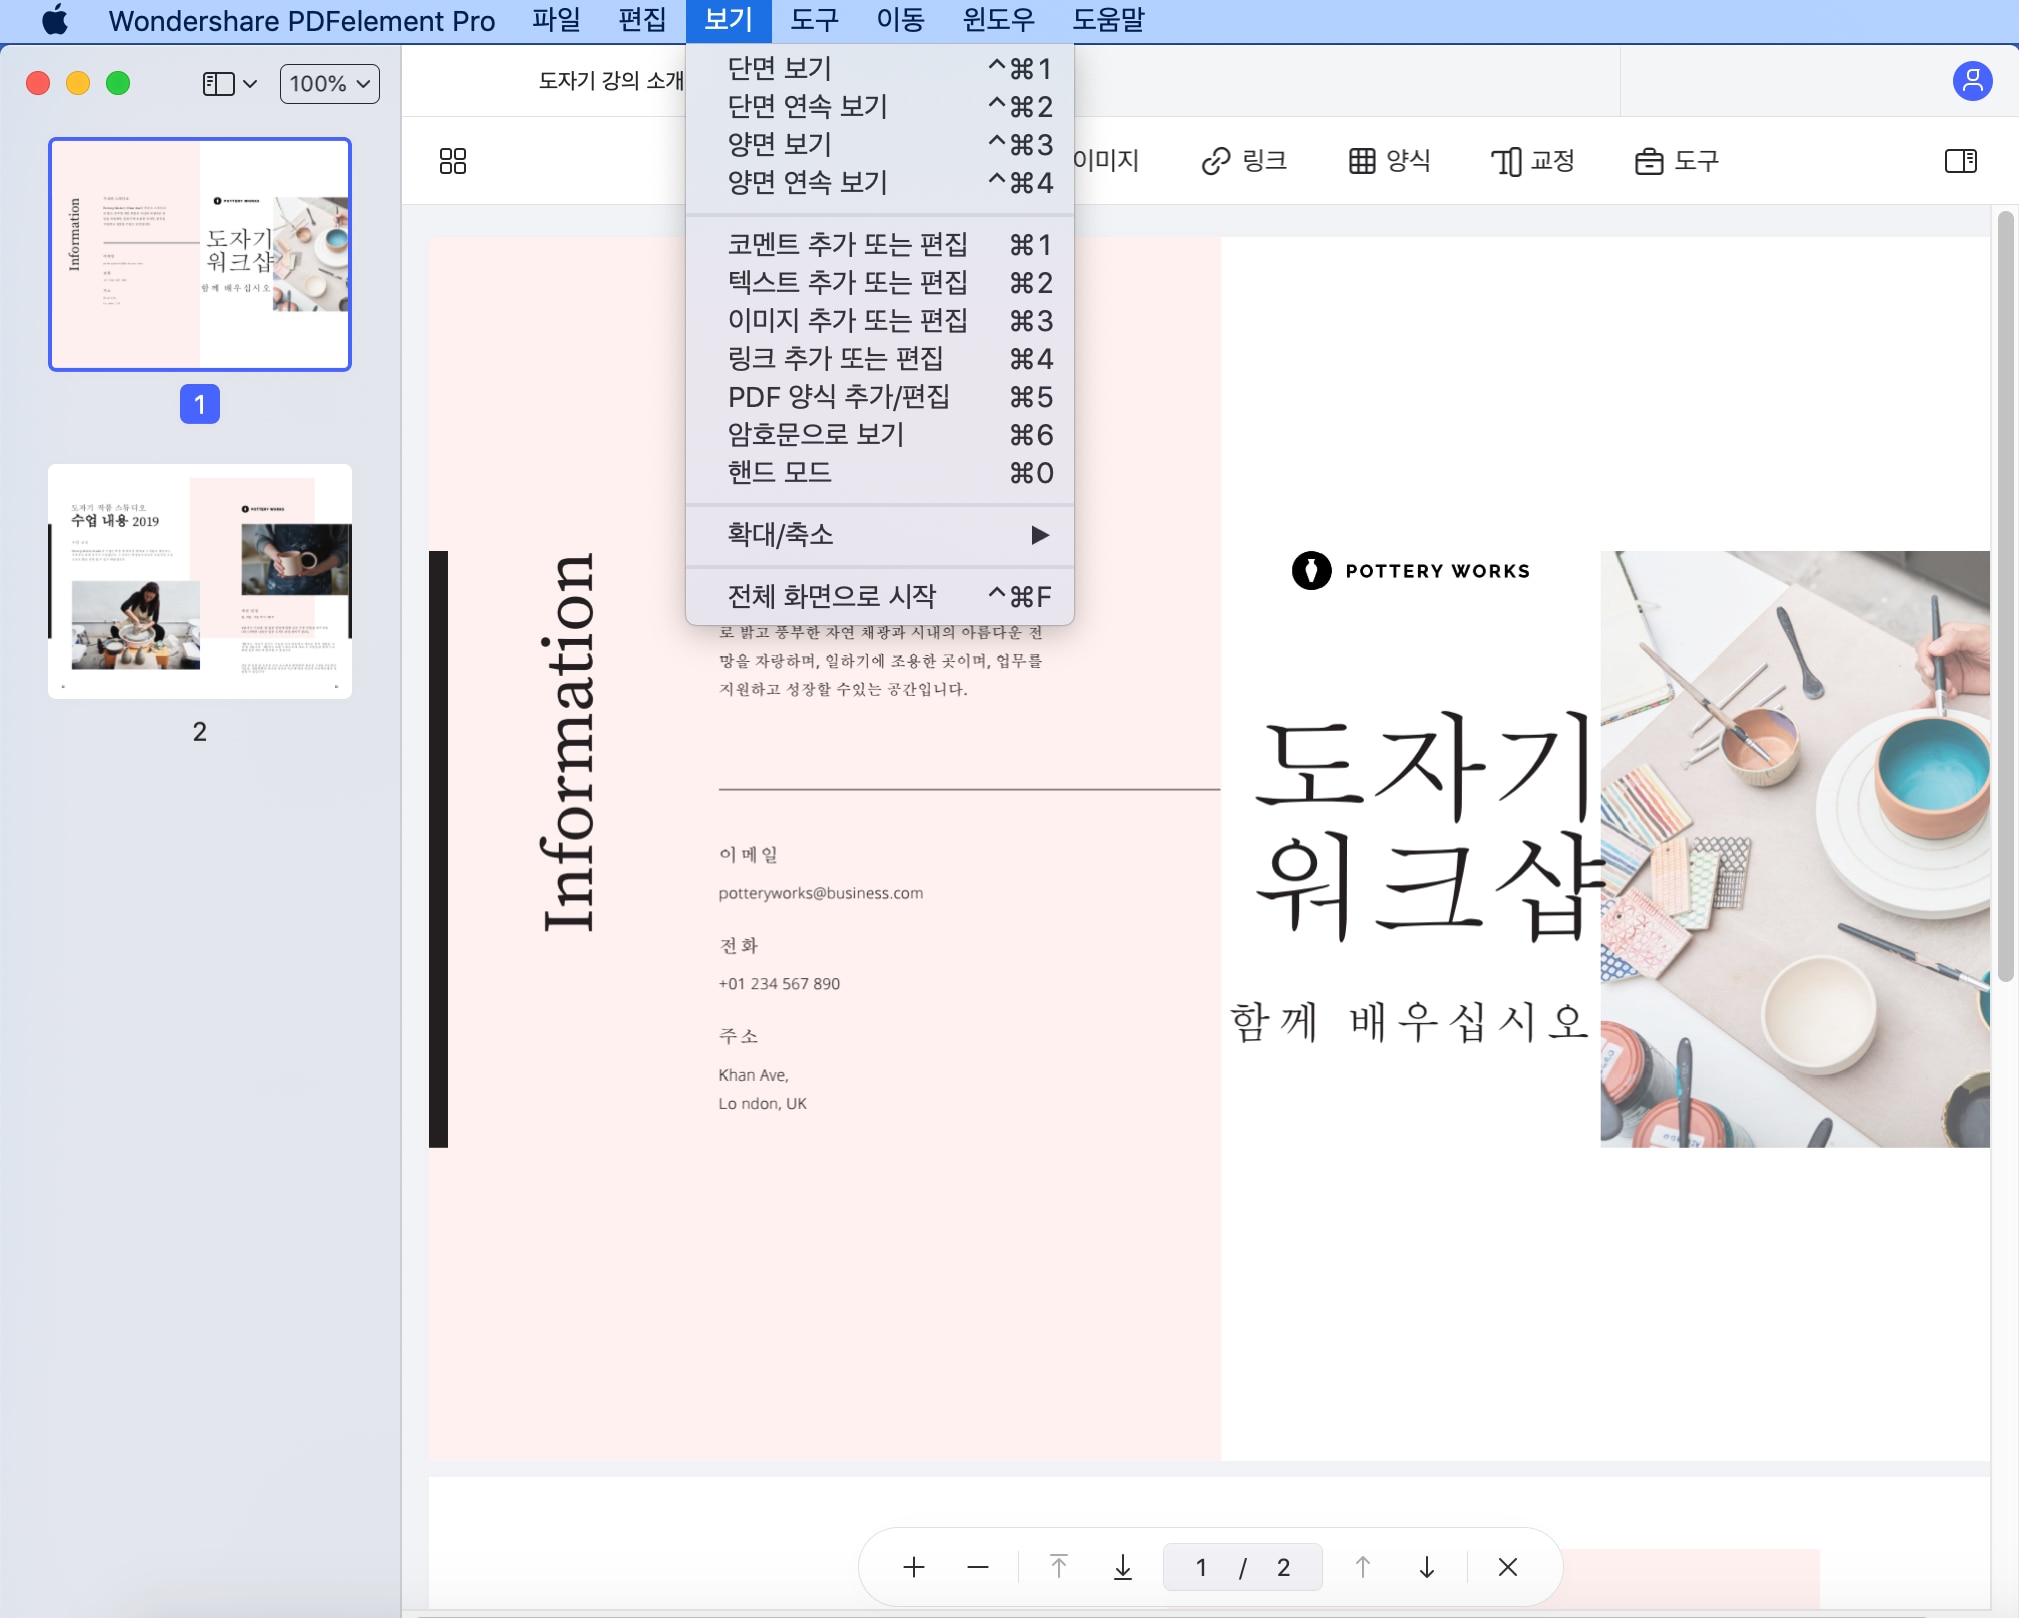Image resolution: width=2019 pixels, height=1618 pixels.
Task: Close the open 보기 menu
Action: click(728, 20)
